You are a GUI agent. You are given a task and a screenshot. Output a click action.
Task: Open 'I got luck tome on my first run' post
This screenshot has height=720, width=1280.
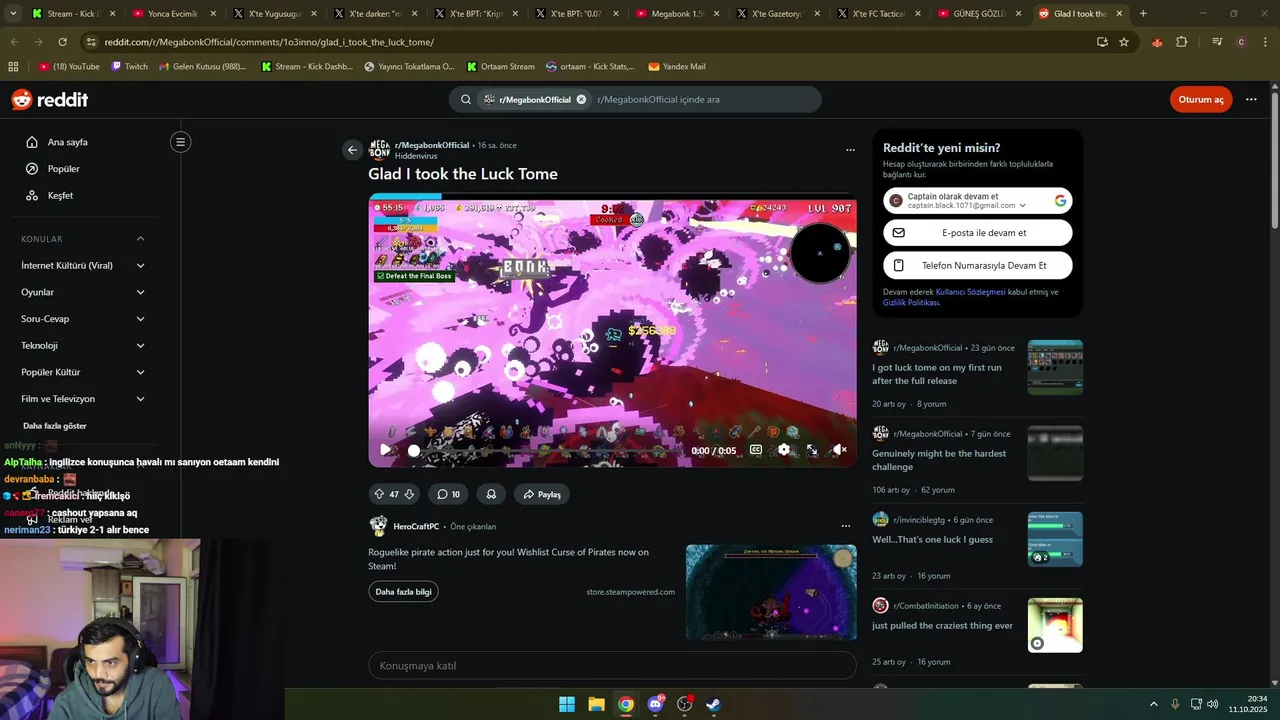[937, 374]
